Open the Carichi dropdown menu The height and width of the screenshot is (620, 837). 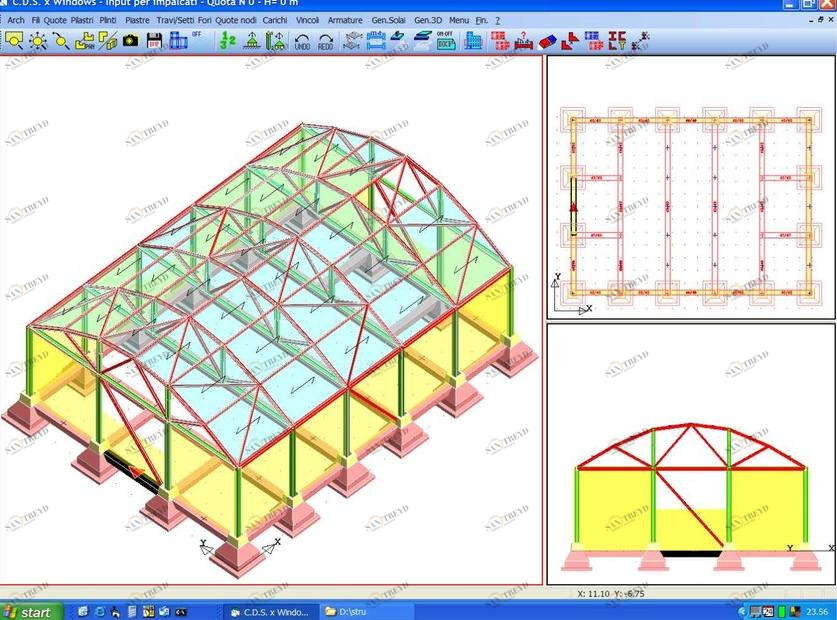(275, 20)
